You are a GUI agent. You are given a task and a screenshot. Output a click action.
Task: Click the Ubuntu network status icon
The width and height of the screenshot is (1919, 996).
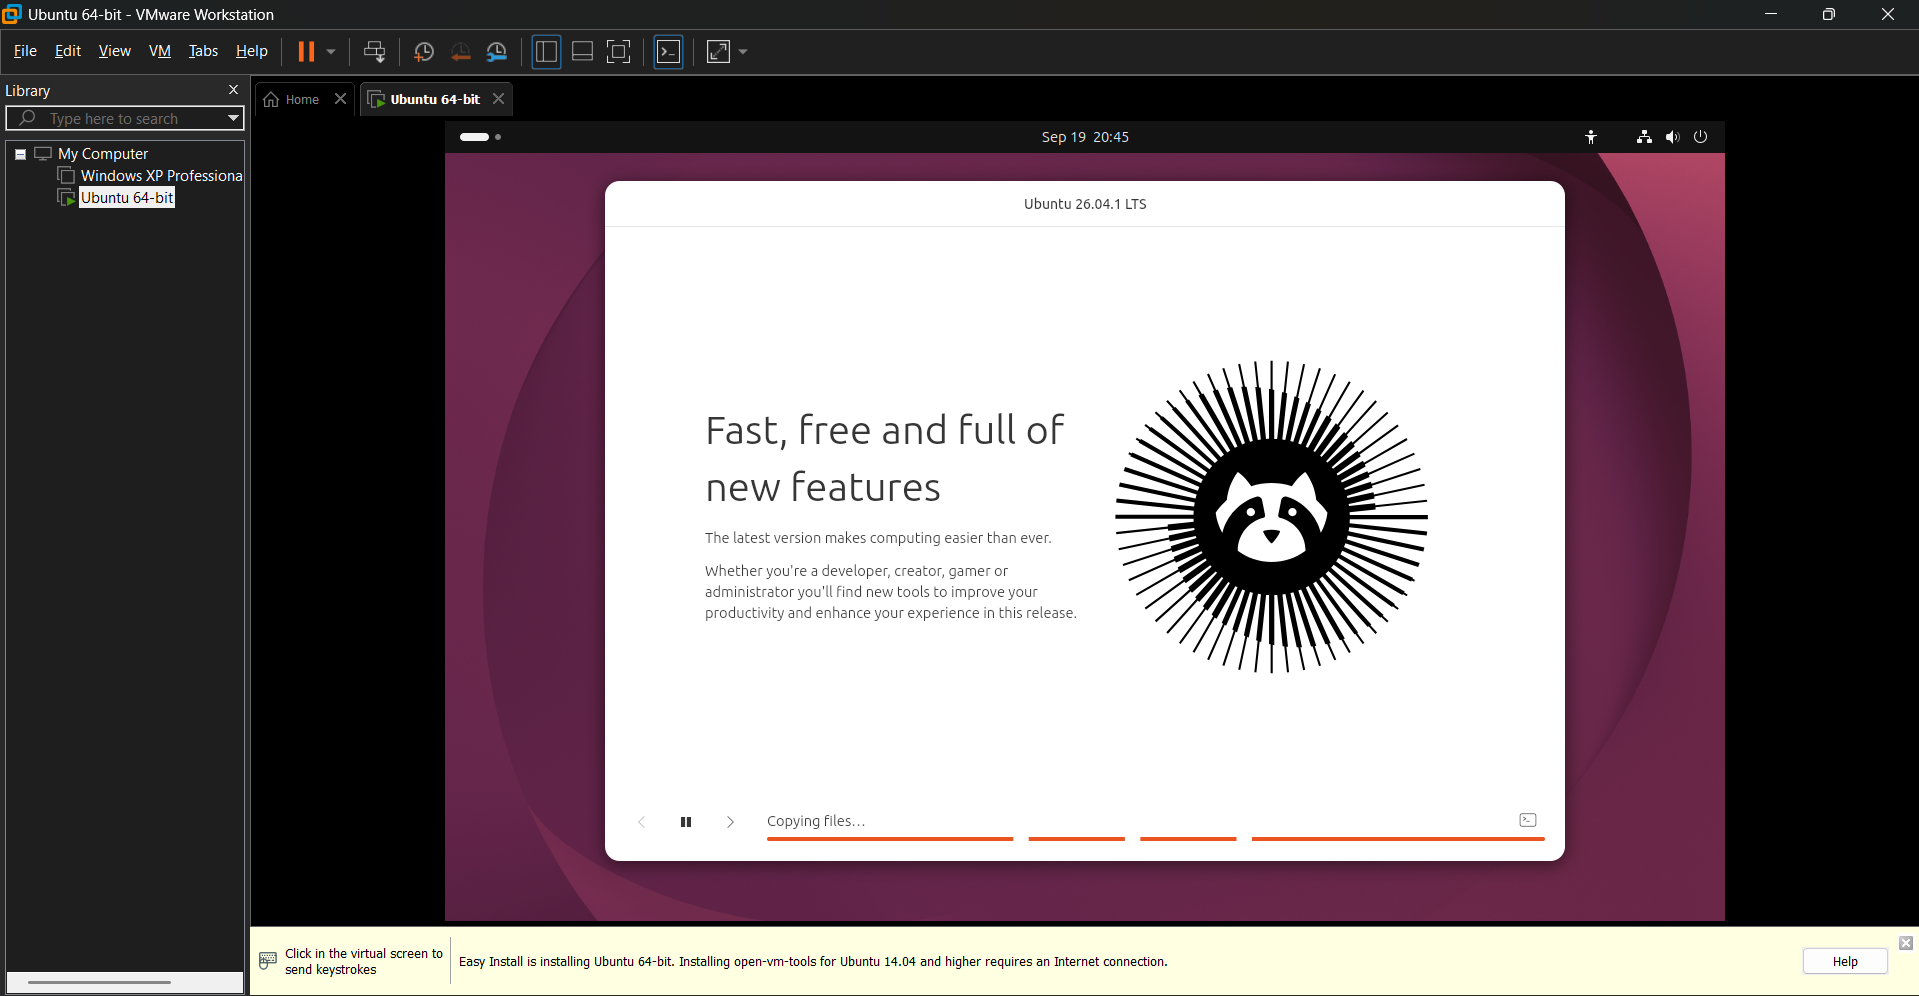[1644, 137]
